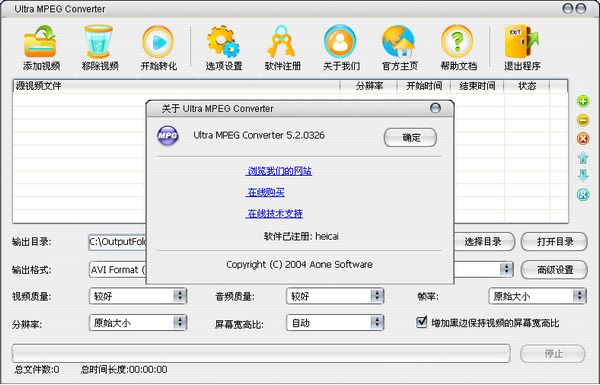600x385 pixels.
Task: Click the 开始时间 column header
Action: [x=424, y=86]
